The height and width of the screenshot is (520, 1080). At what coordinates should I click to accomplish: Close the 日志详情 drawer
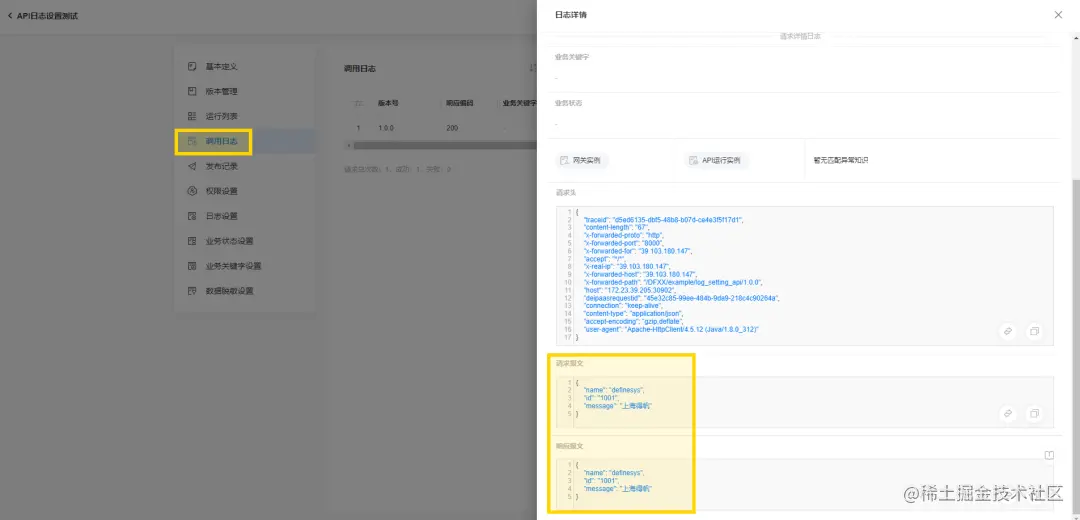click(1058, 14)
